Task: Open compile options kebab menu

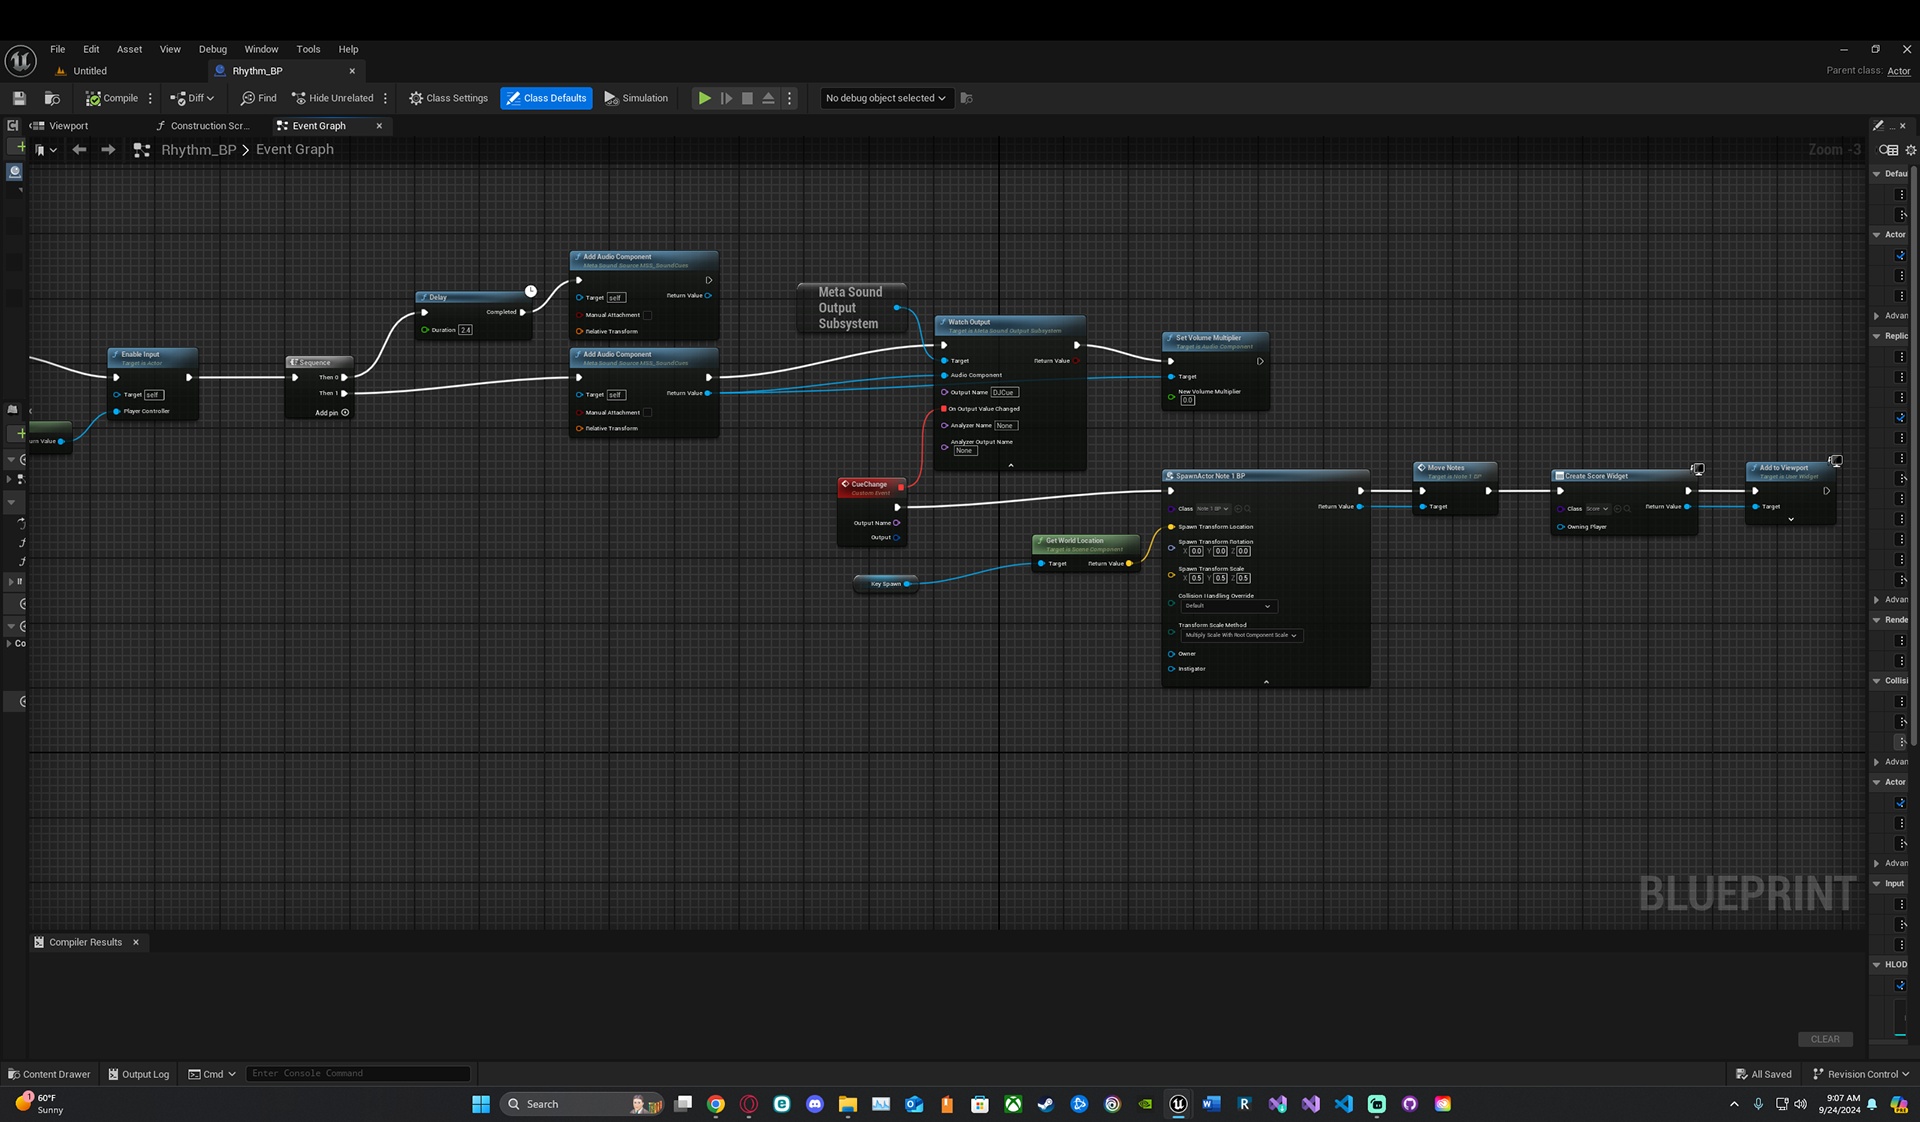Action: click(151, 98)
